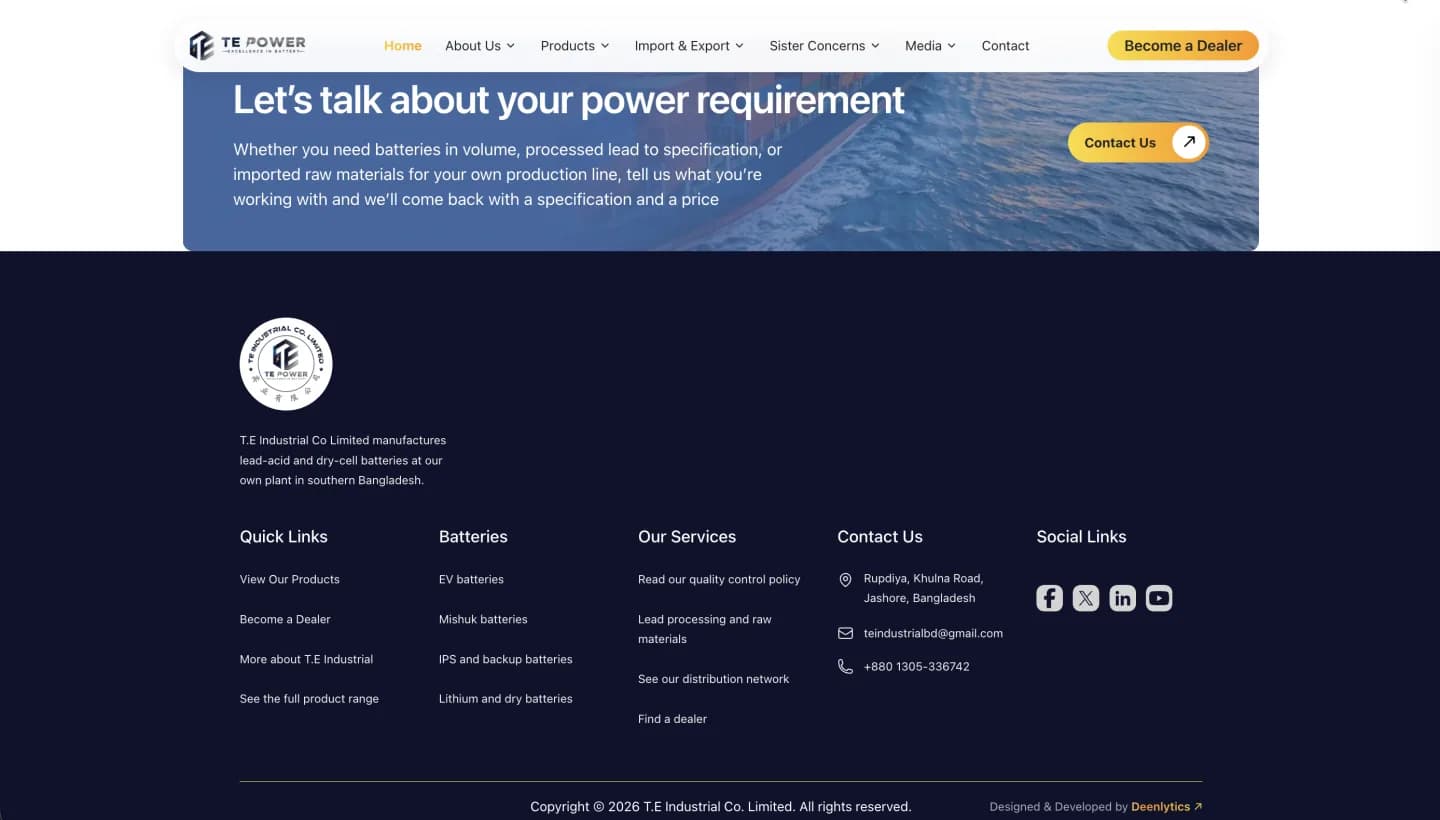Click See our distribution network link
1440x820 pixels.
point(714,679)
